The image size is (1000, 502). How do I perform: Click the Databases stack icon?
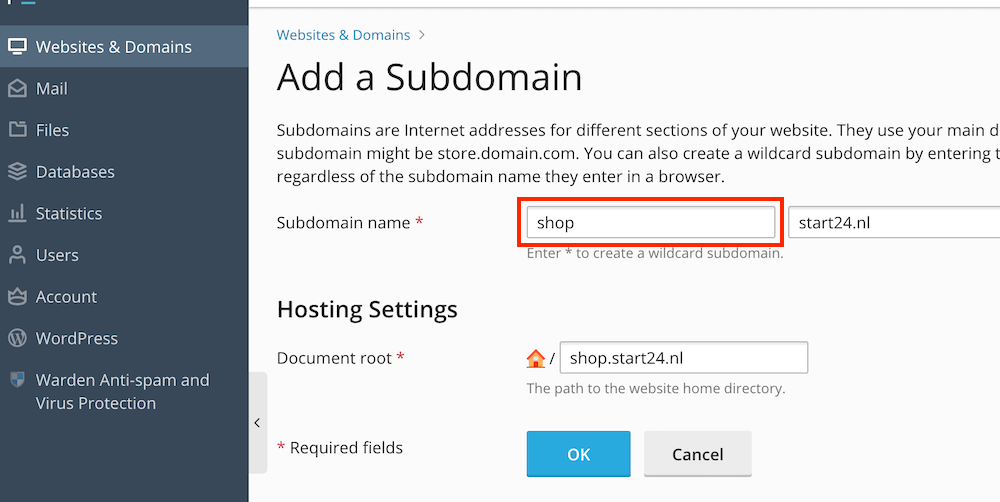(17, 172)
